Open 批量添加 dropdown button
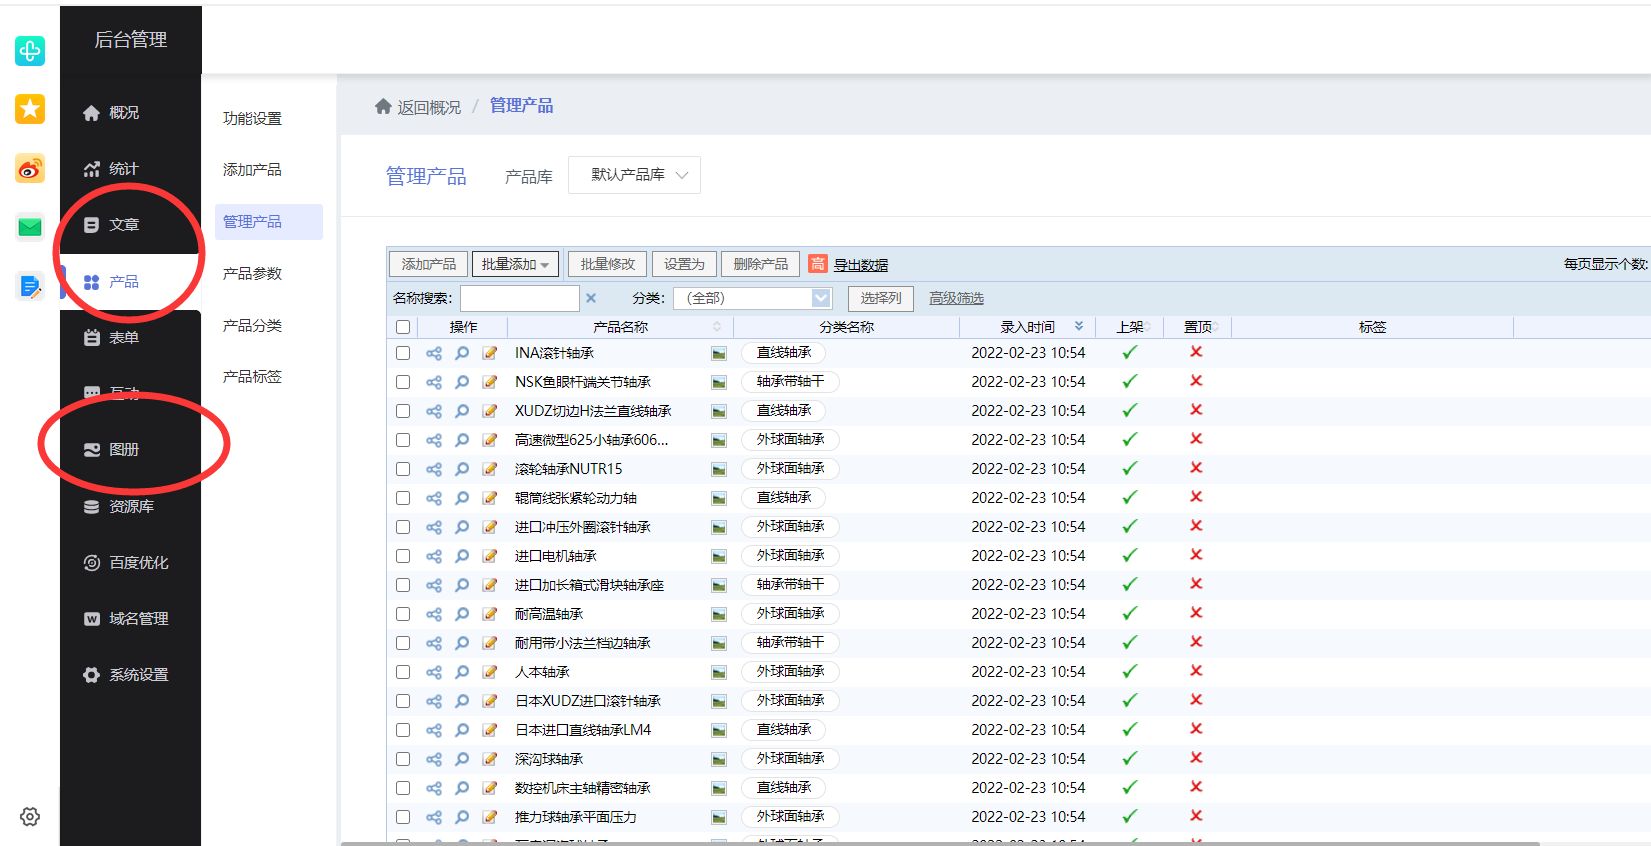 pyautogui.click(x=515, y=264)
